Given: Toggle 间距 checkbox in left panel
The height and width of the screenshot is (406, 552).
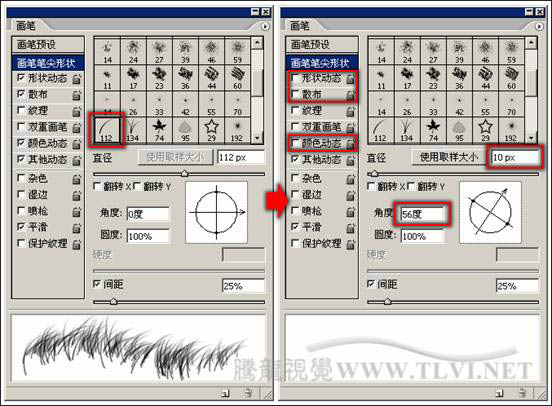Looking at the screenshot, I should click(97, 284).
